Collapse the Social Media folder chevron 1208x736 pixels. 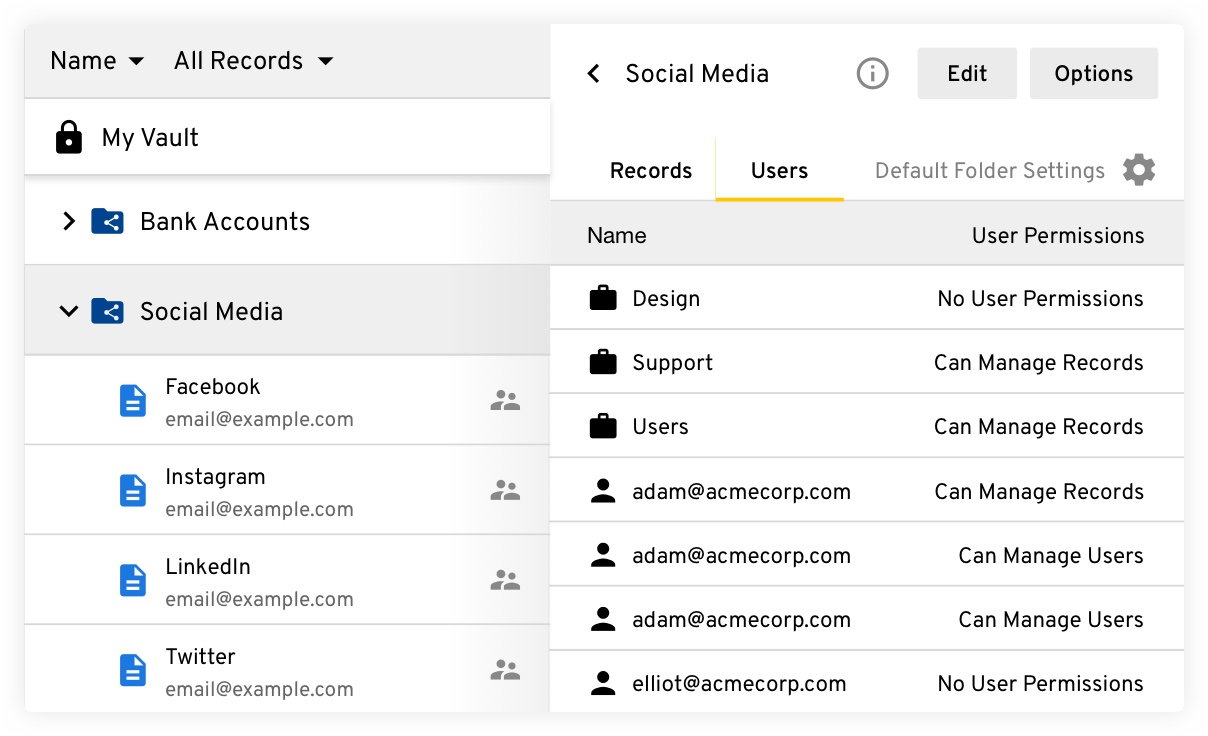tap(68, 311)
